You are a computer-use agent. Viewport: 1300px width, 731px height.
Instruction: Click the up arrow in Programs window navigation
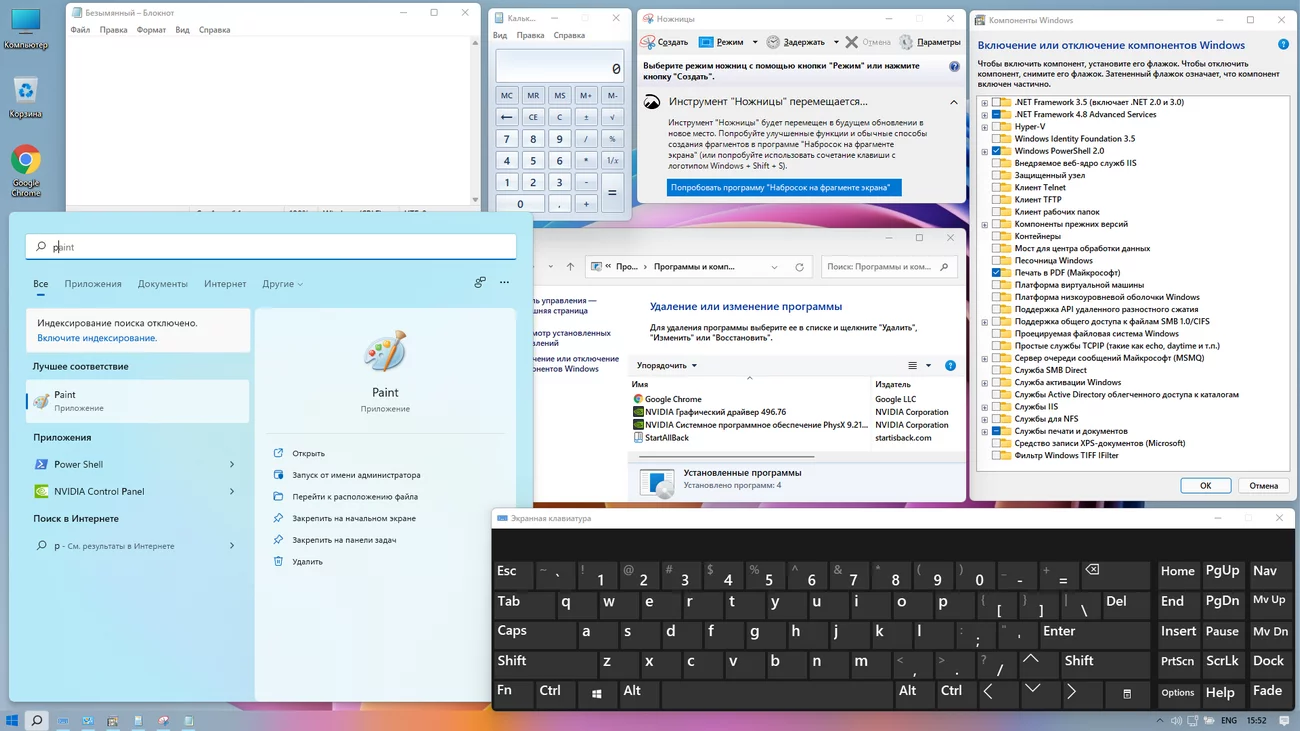(570, 267)
